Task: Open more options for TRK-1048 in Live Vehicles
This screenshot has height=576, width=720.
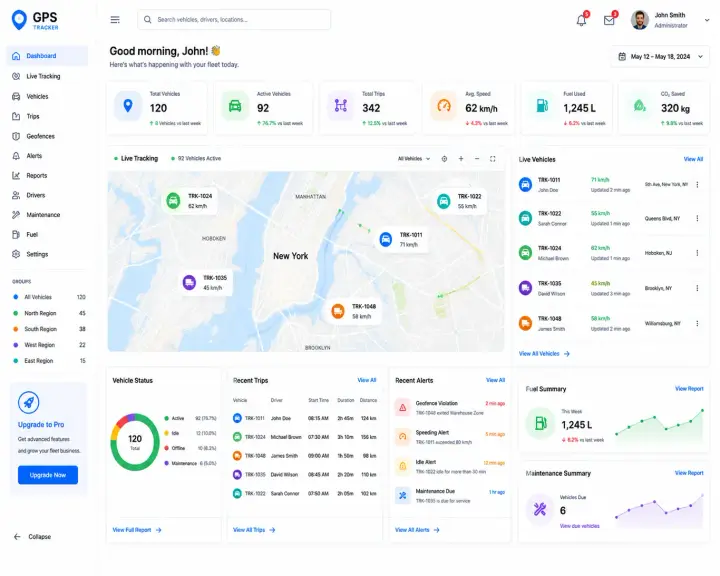Action: pyautogui.click(x=697, y=323)
